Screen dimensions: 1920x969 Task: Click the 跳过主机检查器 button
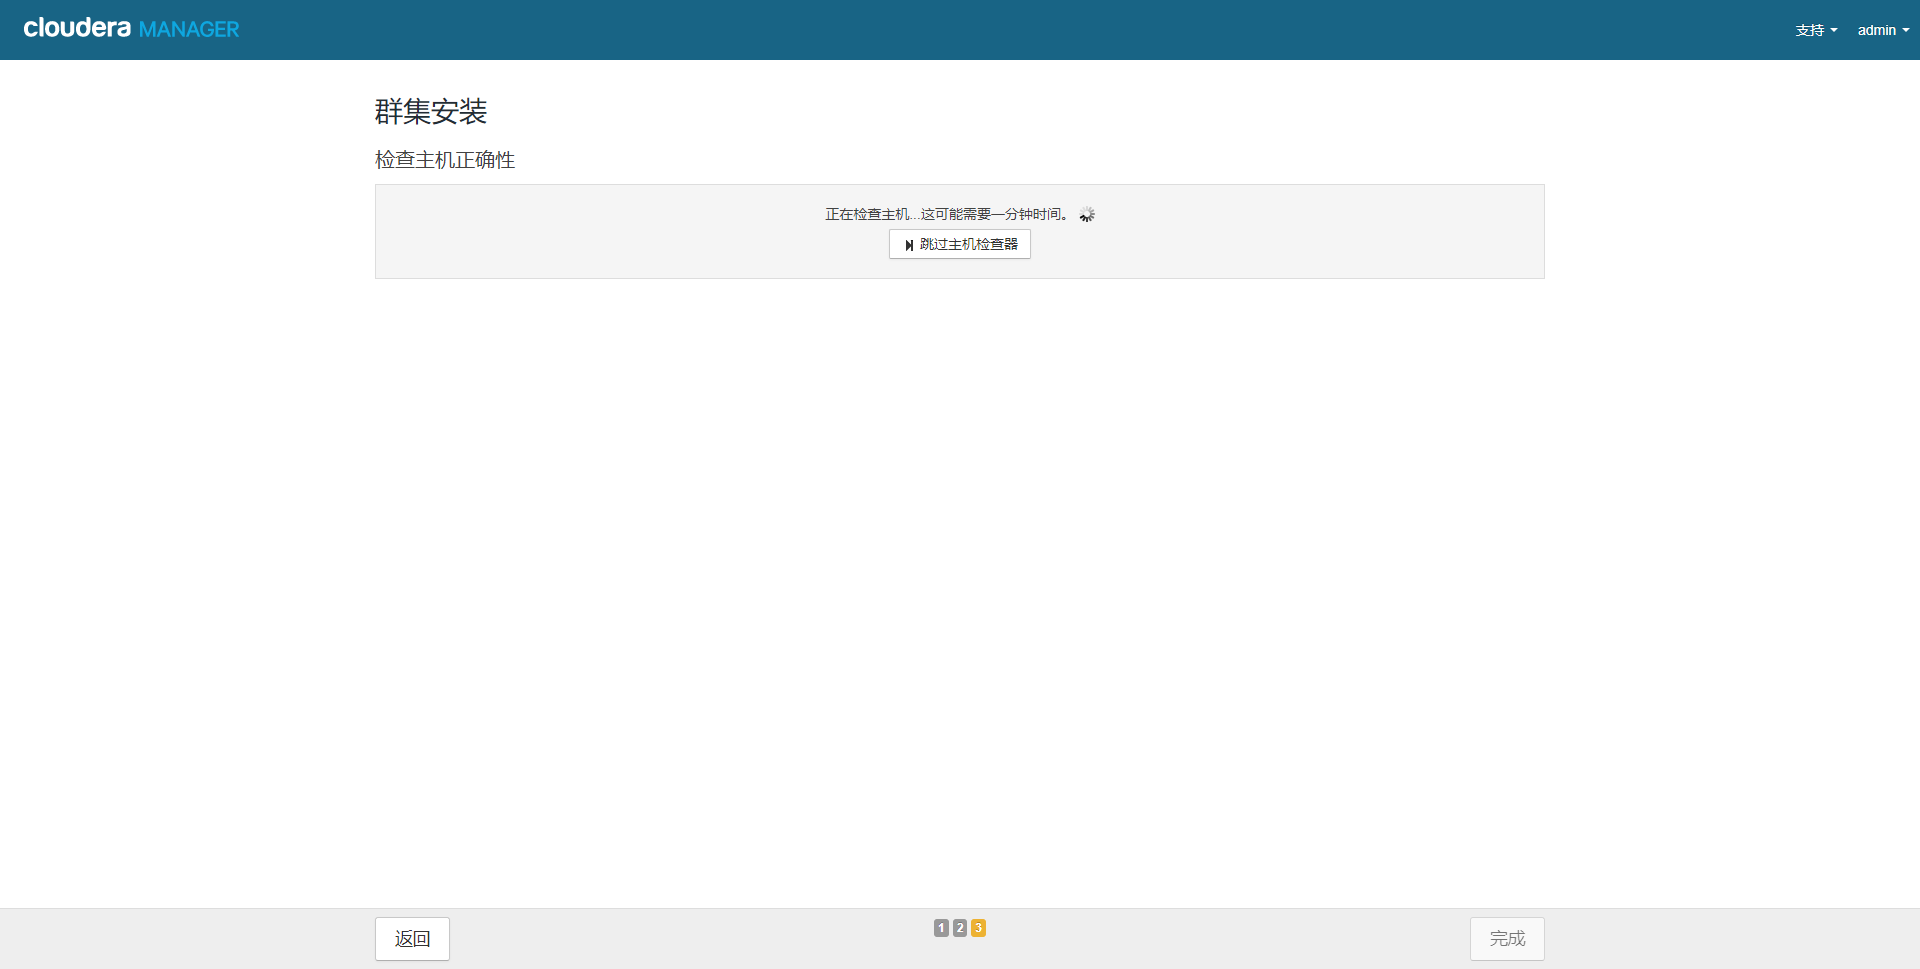(x=960, y=244)
